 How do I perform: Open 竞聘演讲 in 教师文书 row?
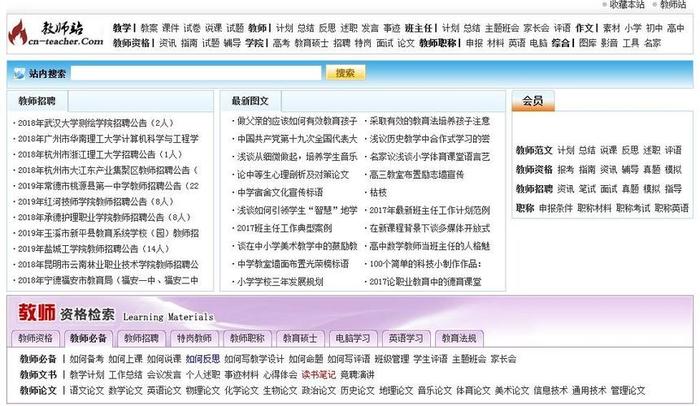pos(357,375)
